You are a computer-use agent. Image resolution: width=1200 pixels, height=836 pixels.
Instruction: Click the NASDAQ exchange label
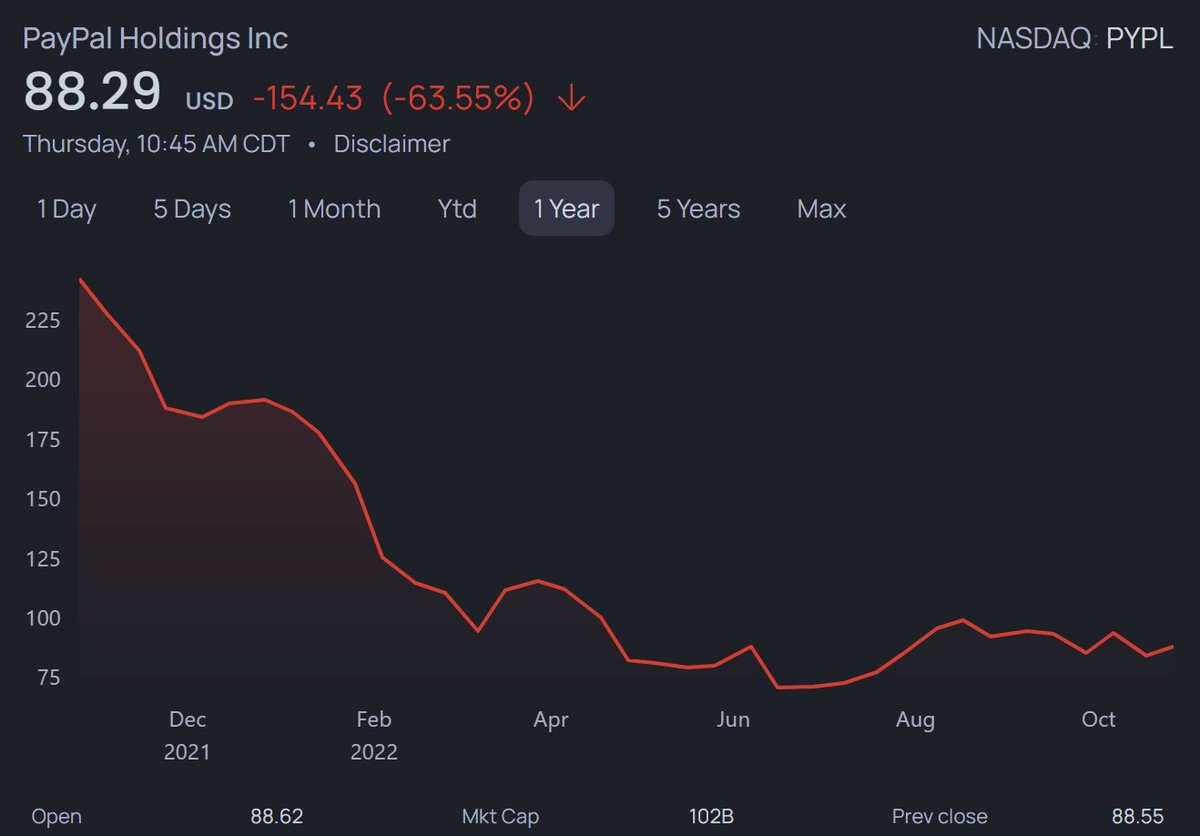[x=1035, y=40]
